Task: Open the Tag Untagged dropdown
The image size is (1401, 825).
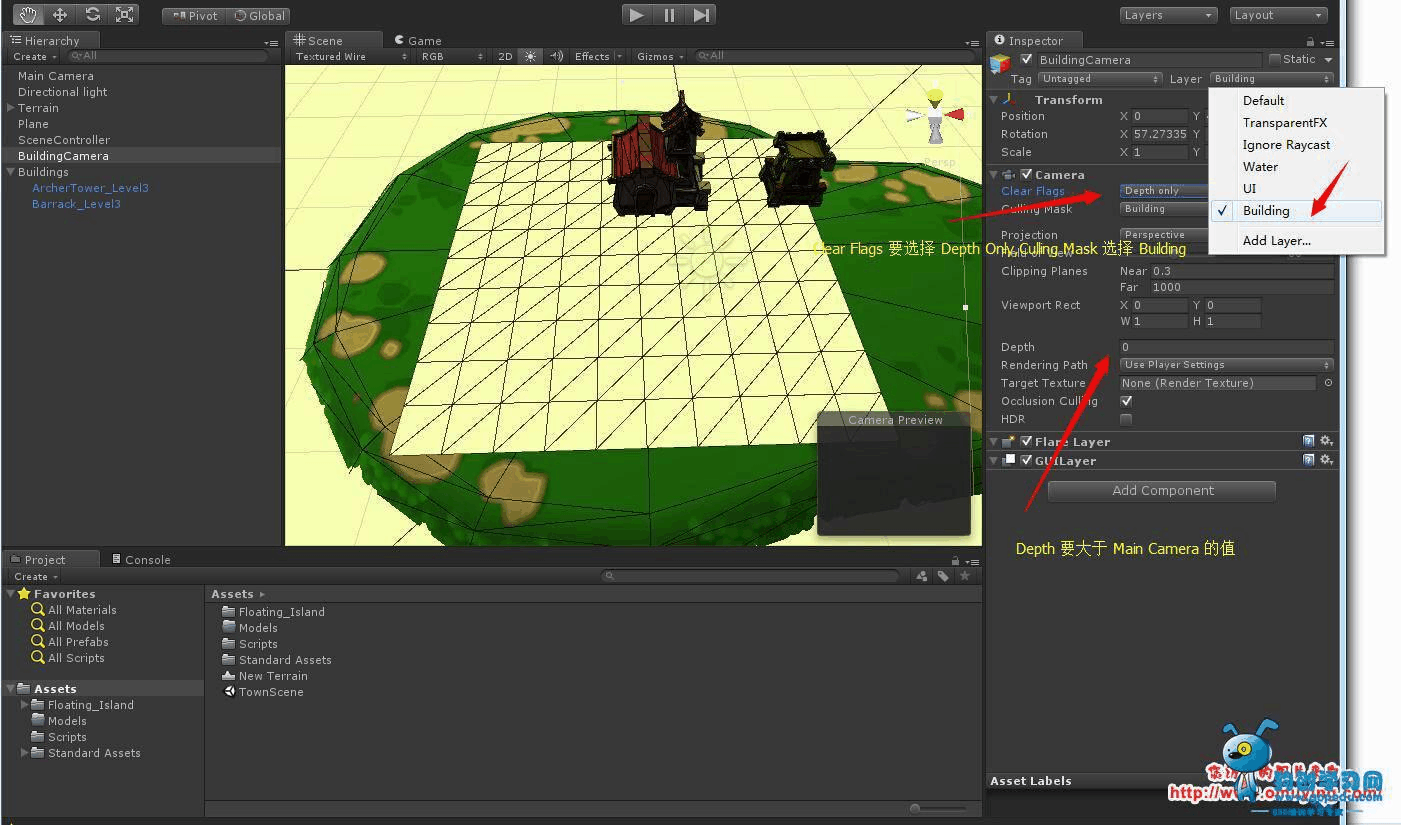Action: pyautogui.click(x=1099, y=79)
